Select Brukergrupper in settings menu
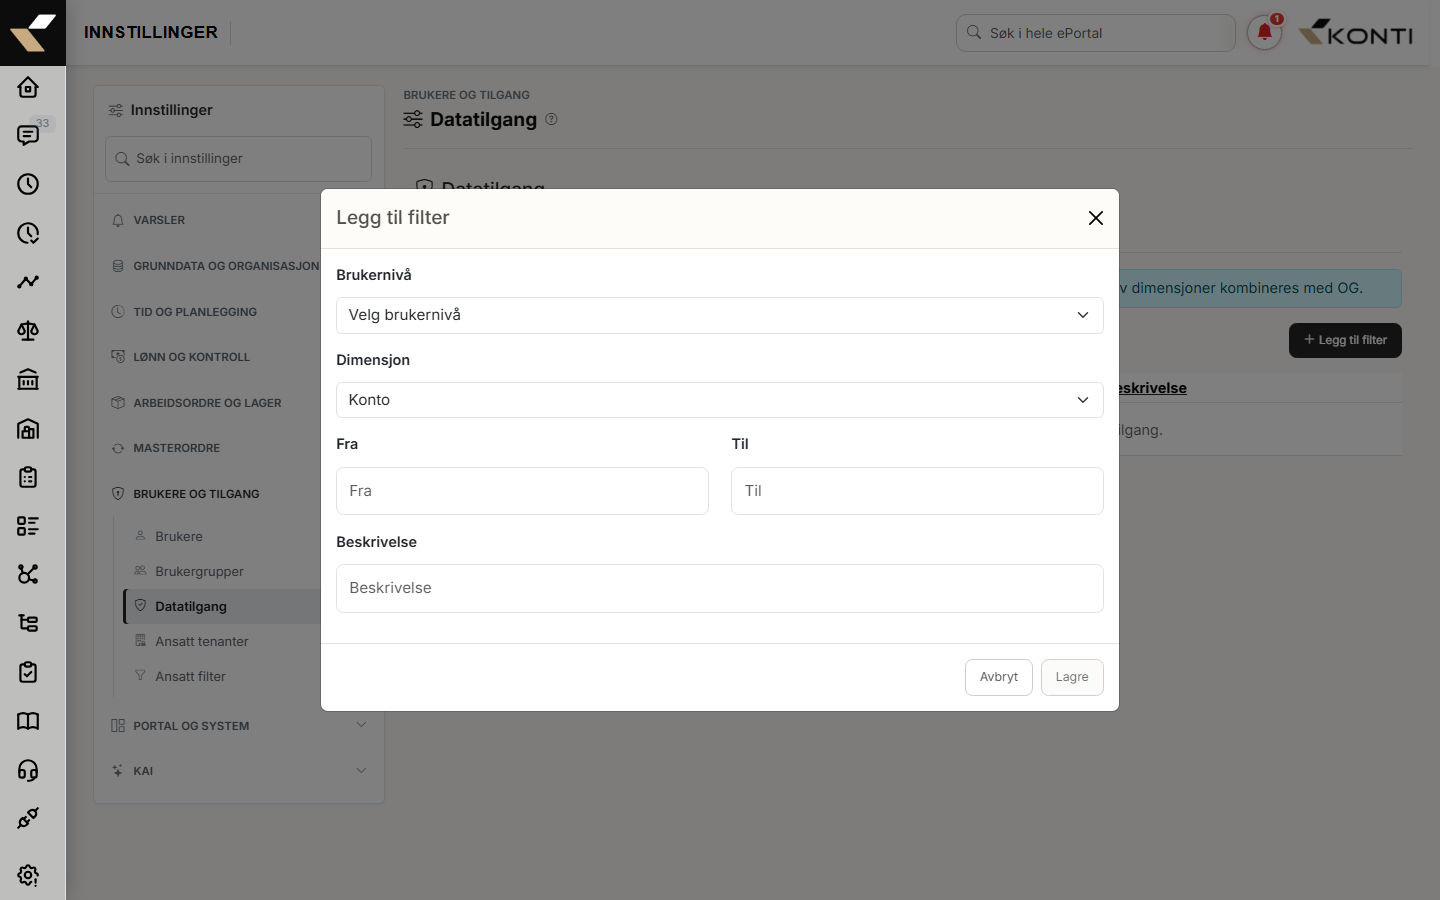 [x=199, y=571]
